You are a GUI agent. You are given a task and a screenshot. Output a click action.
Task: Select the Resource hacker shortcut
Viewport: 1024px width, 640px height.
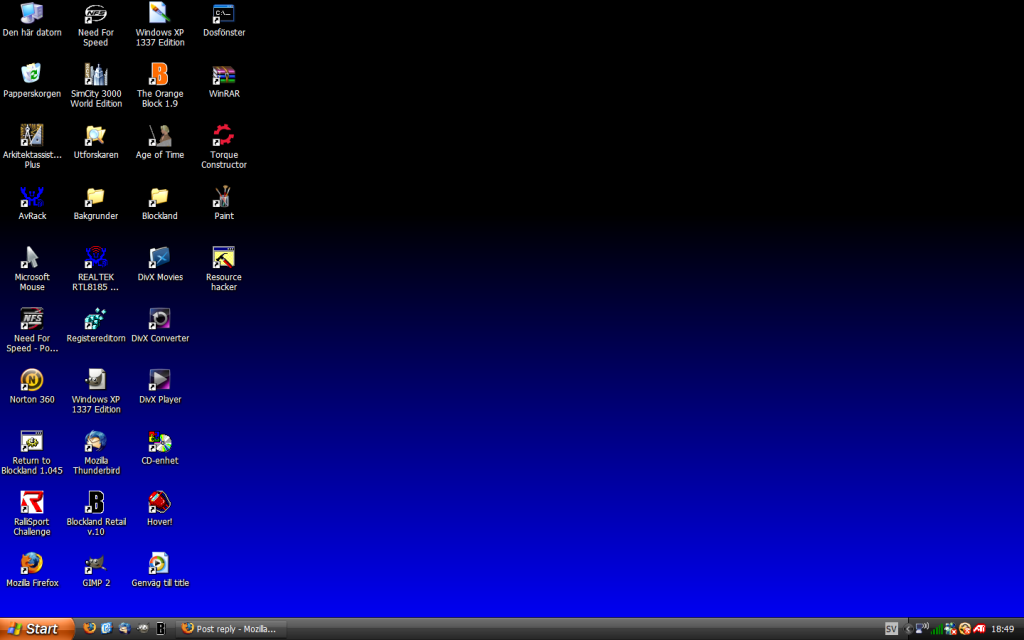pyautogui.click(x=223, y=258)
